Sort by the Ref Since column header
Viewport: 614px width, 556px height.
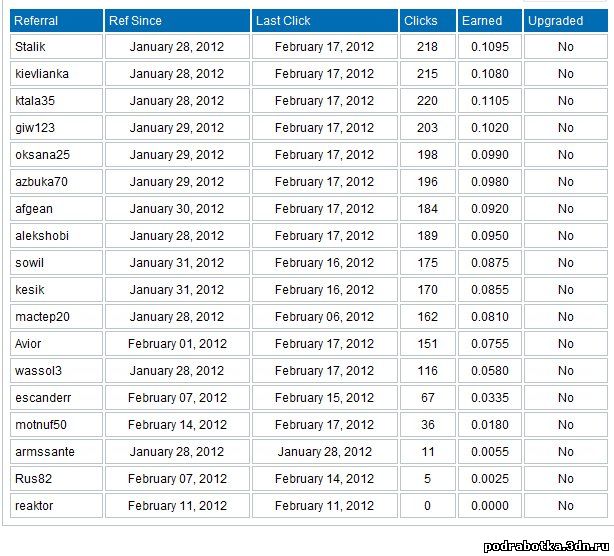135,21
